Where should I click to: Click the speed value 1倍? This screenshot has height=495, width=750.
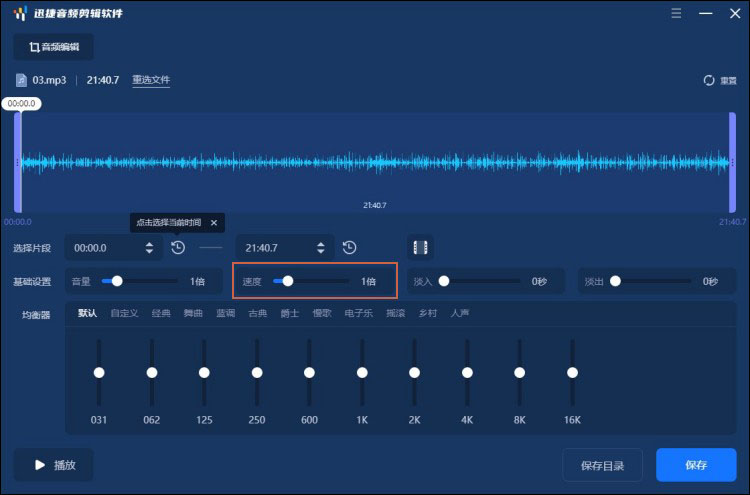368,281
